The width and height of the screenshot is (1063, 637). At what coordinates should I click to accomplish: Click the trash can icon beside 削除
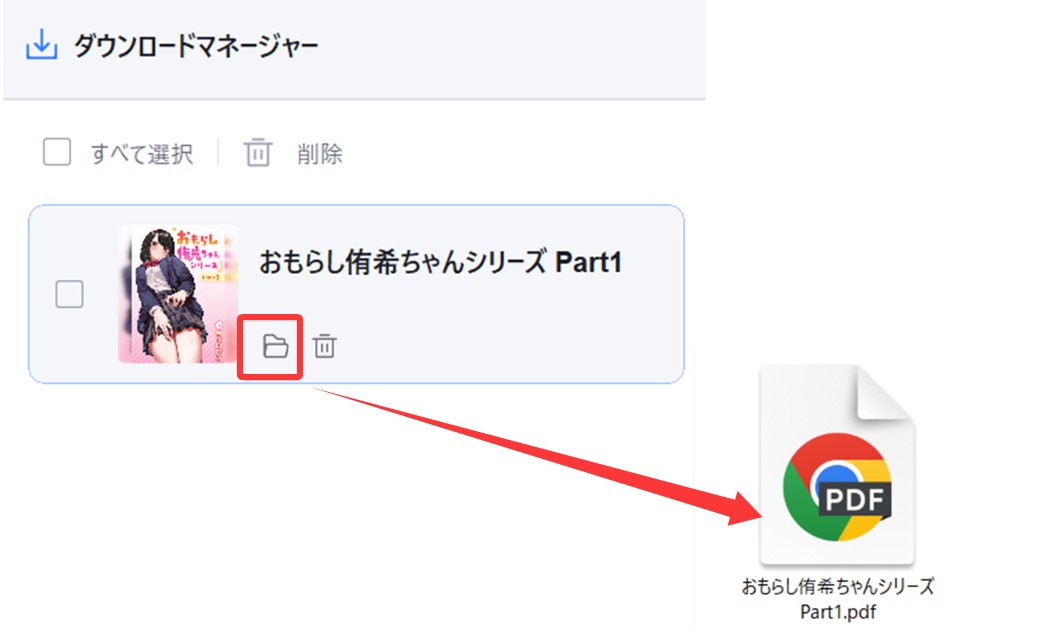tap(258, 153)
